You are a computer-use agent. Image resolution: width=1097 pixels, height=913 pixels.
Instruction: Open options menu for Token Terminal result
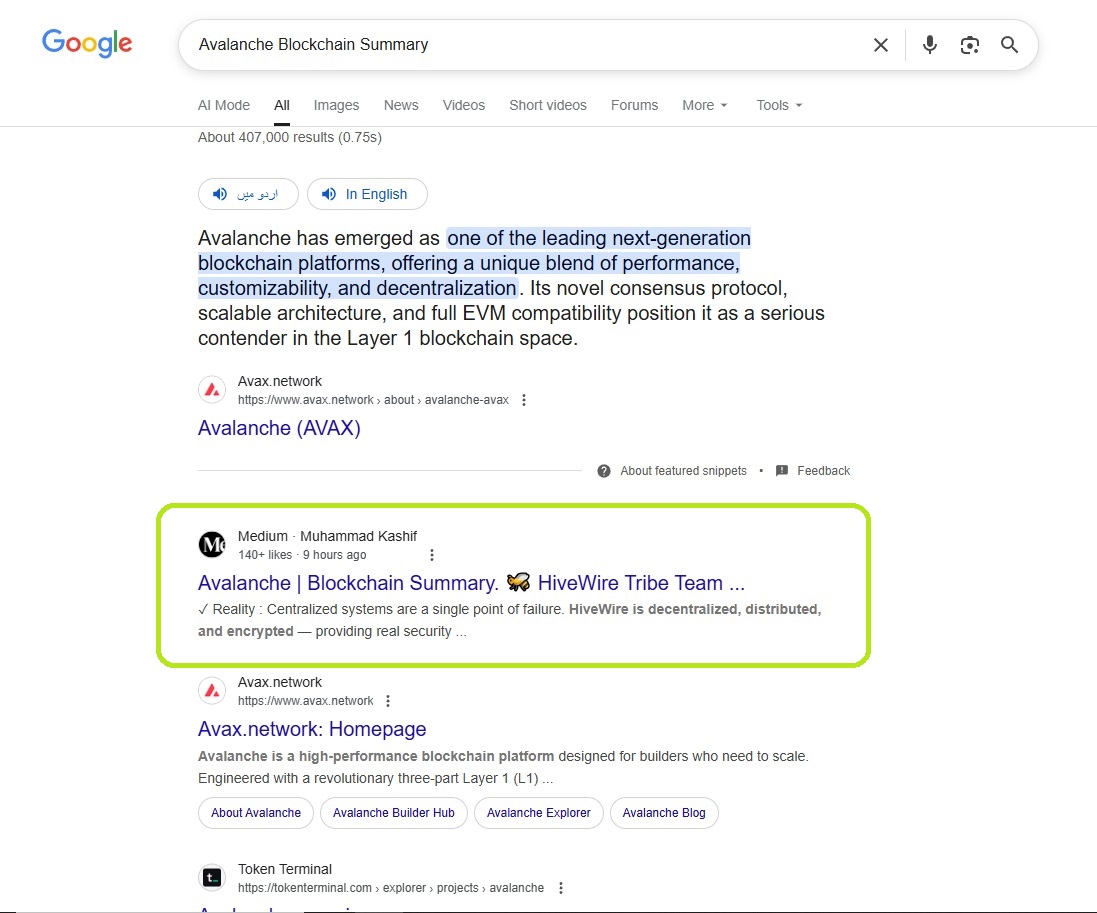click(x=560, y=888)
